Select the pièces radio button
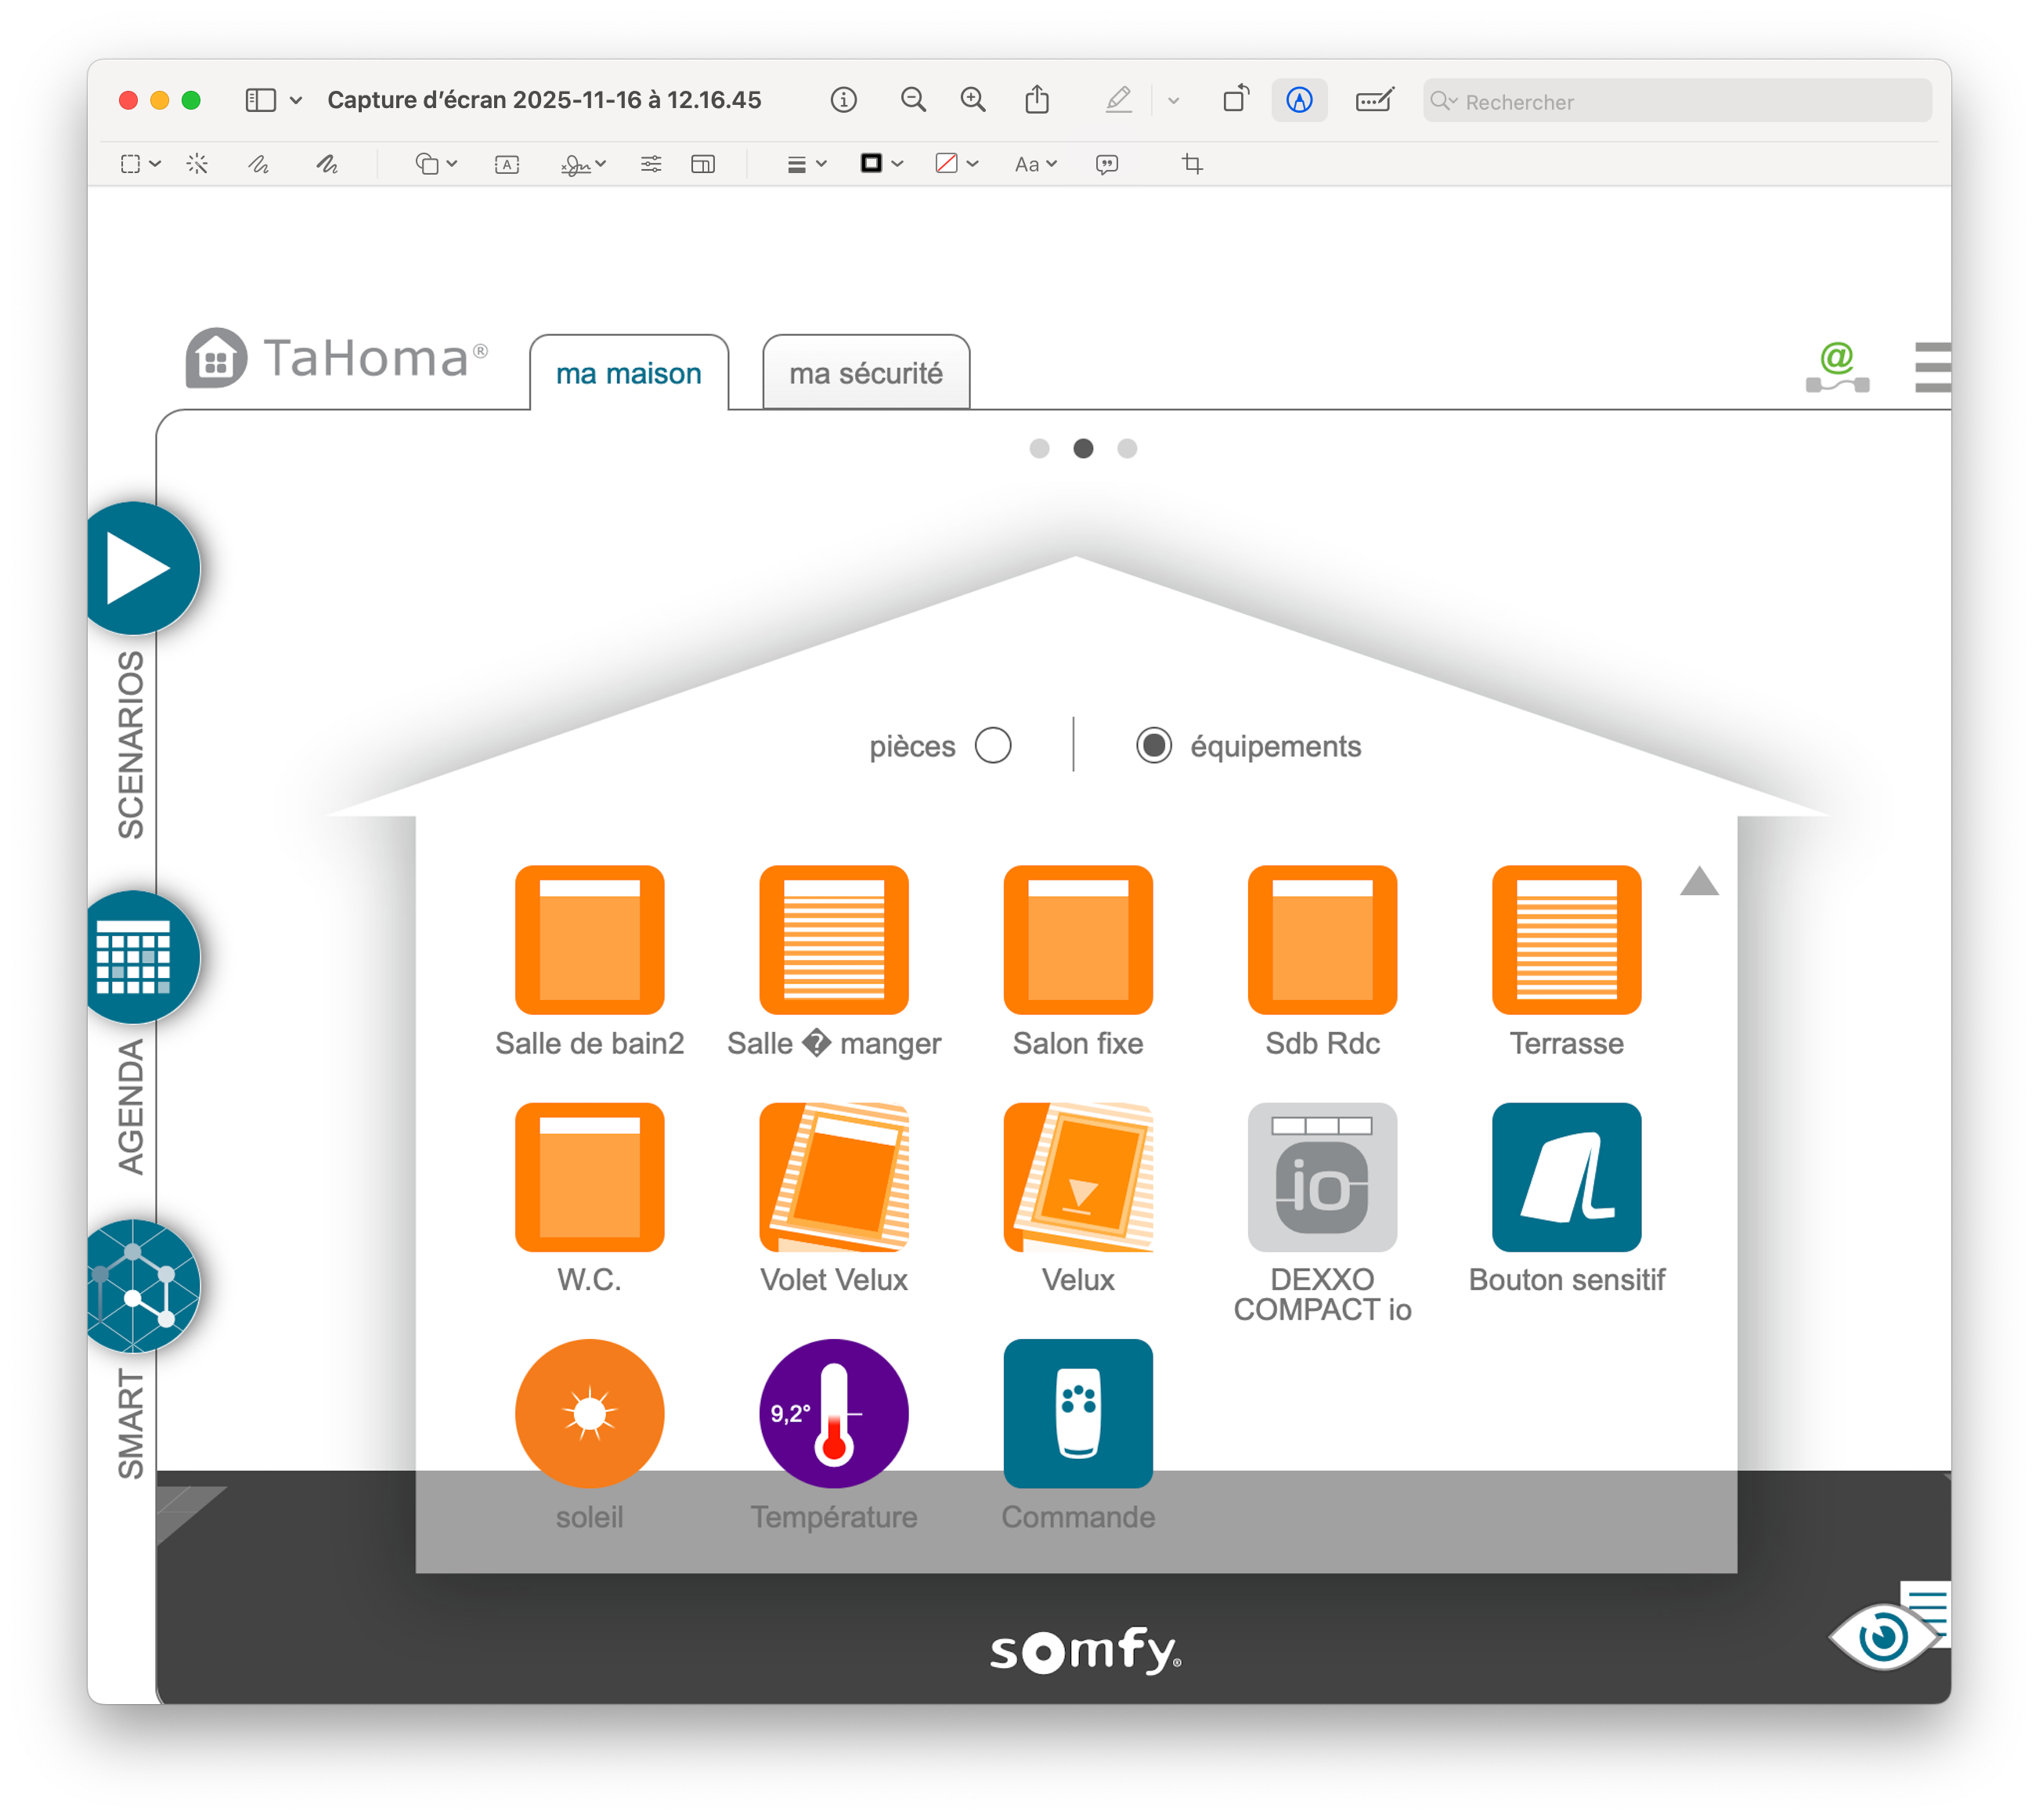The image size is (2039, 1820). (x=993, y=745)
